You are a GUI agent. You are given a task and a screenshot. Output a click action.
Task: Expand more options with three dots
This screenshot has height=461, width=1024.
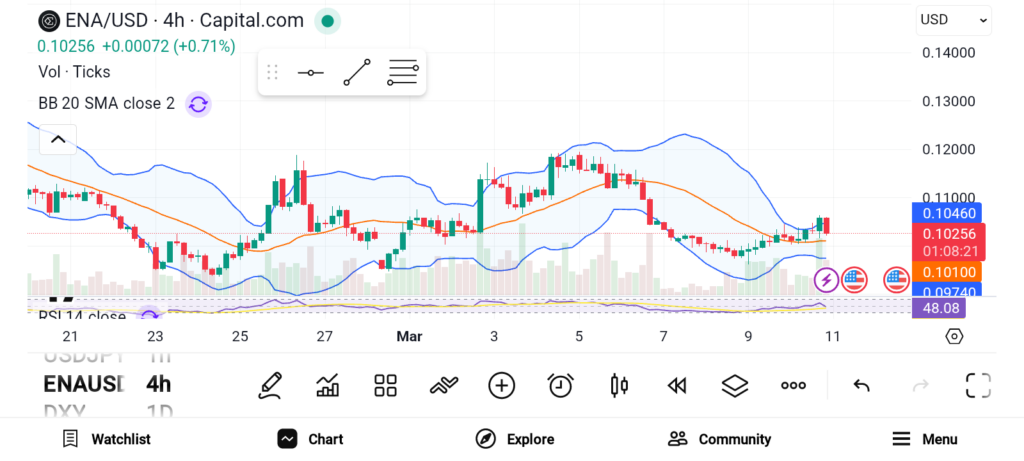(793, 385)
